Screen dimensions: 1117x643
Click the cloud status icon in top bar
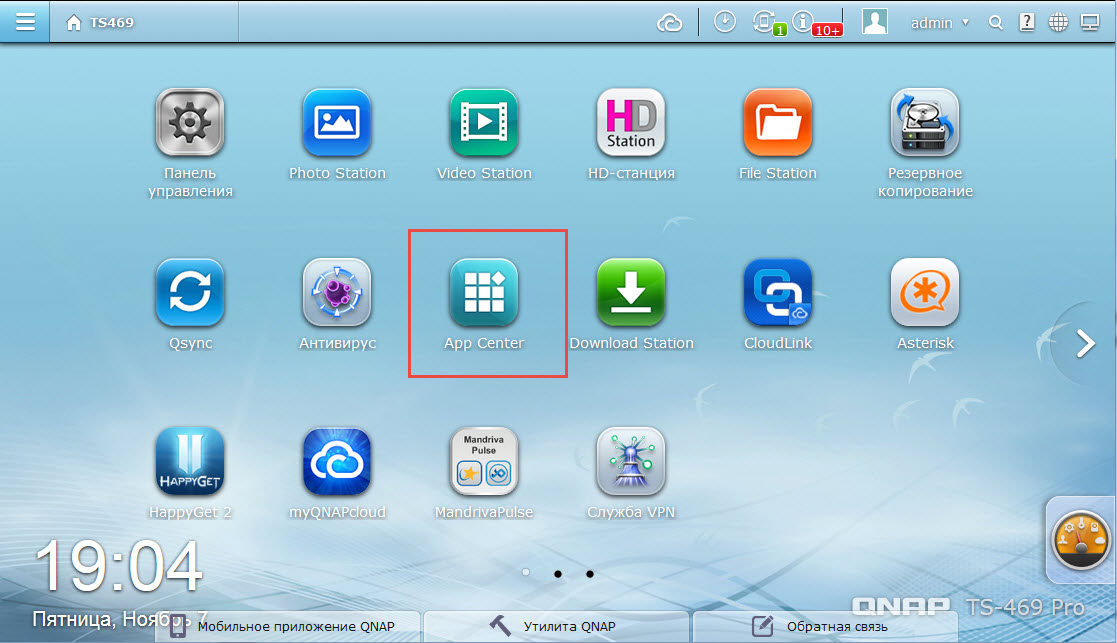tap(670, 23)
